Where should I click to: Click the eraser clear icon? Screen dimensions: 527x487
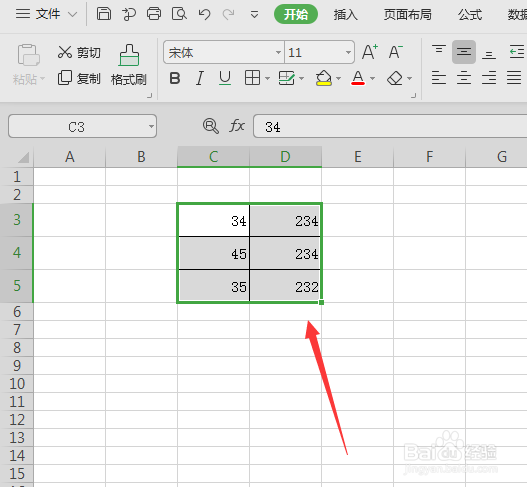[x=395, y=78]
